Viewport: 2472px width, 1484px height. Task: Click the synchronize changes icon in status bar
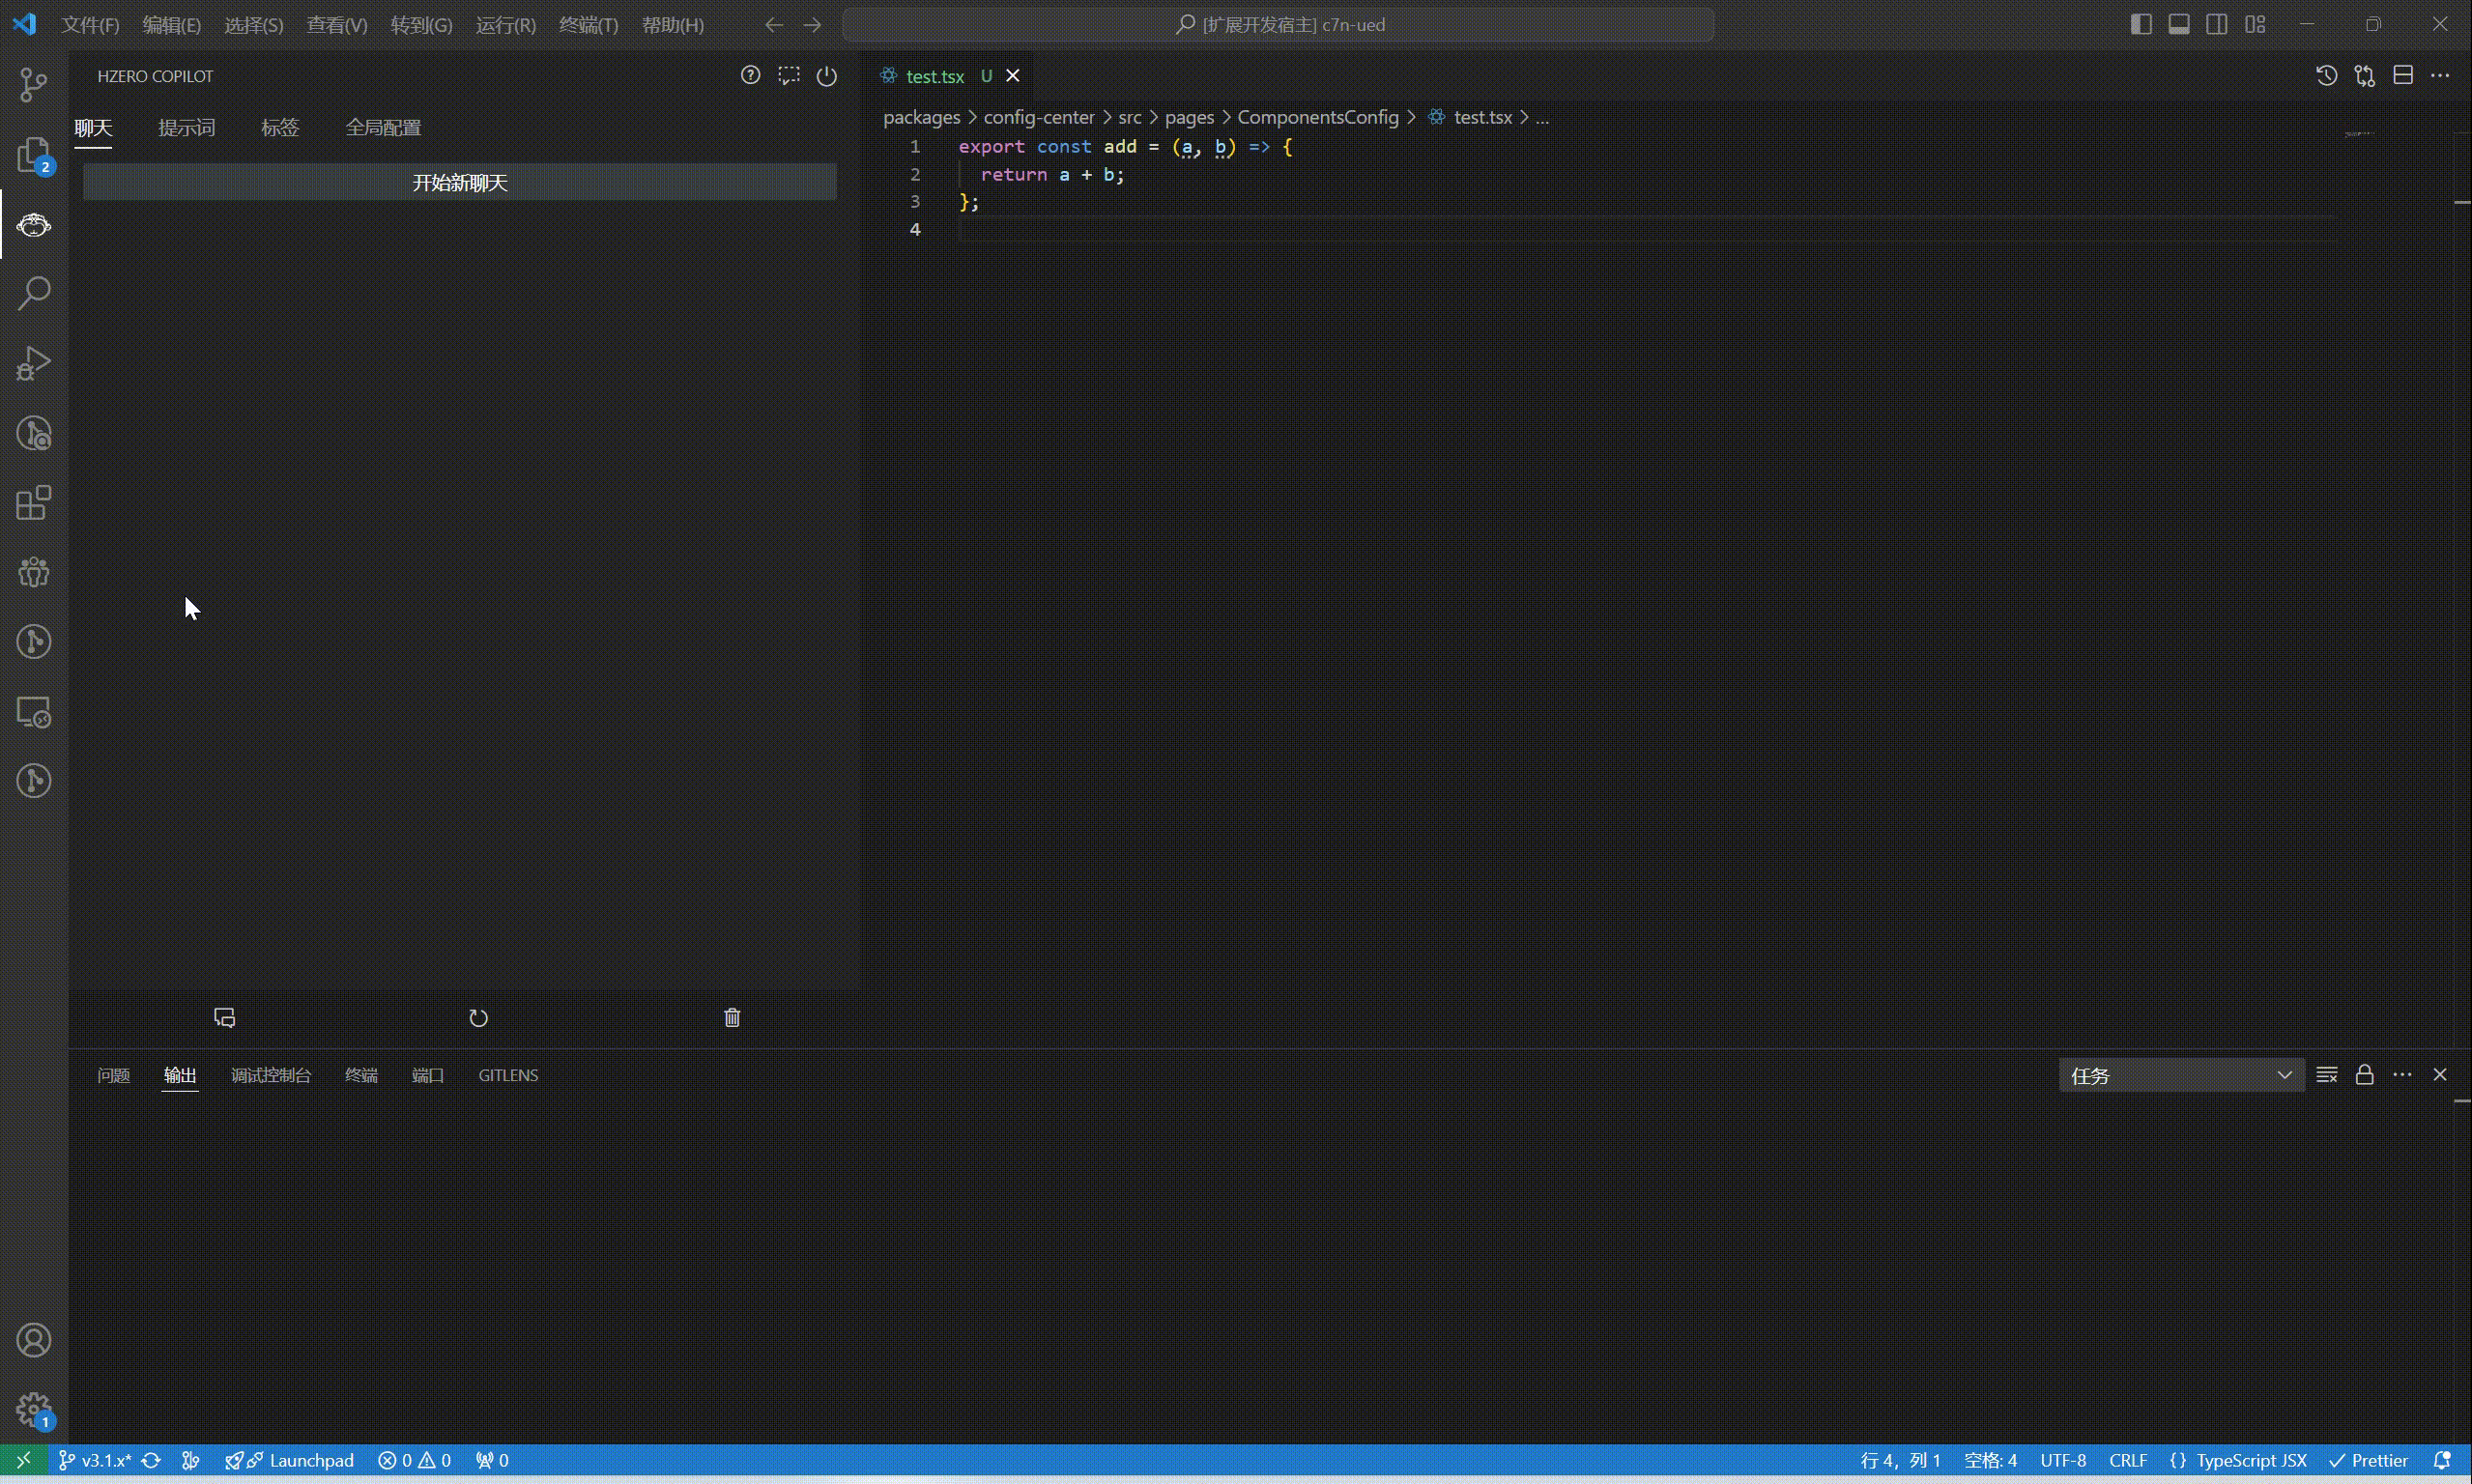tap(151, 1461)
